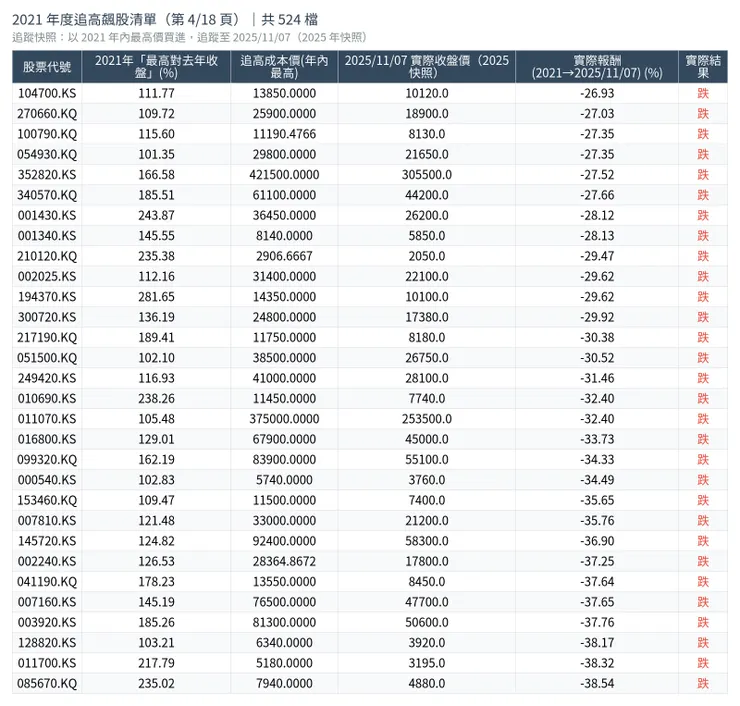The width and height of the screenshot is (740, 706).
Task: Select stock code 145720.KS
Action: [x=47, y=541]
